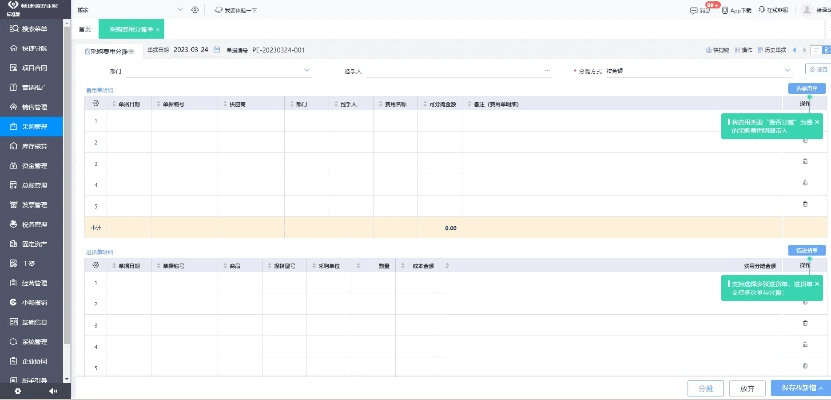The image size is (831, 400).
Task: Click the Save and New button
Action: (x=799, y=388)
